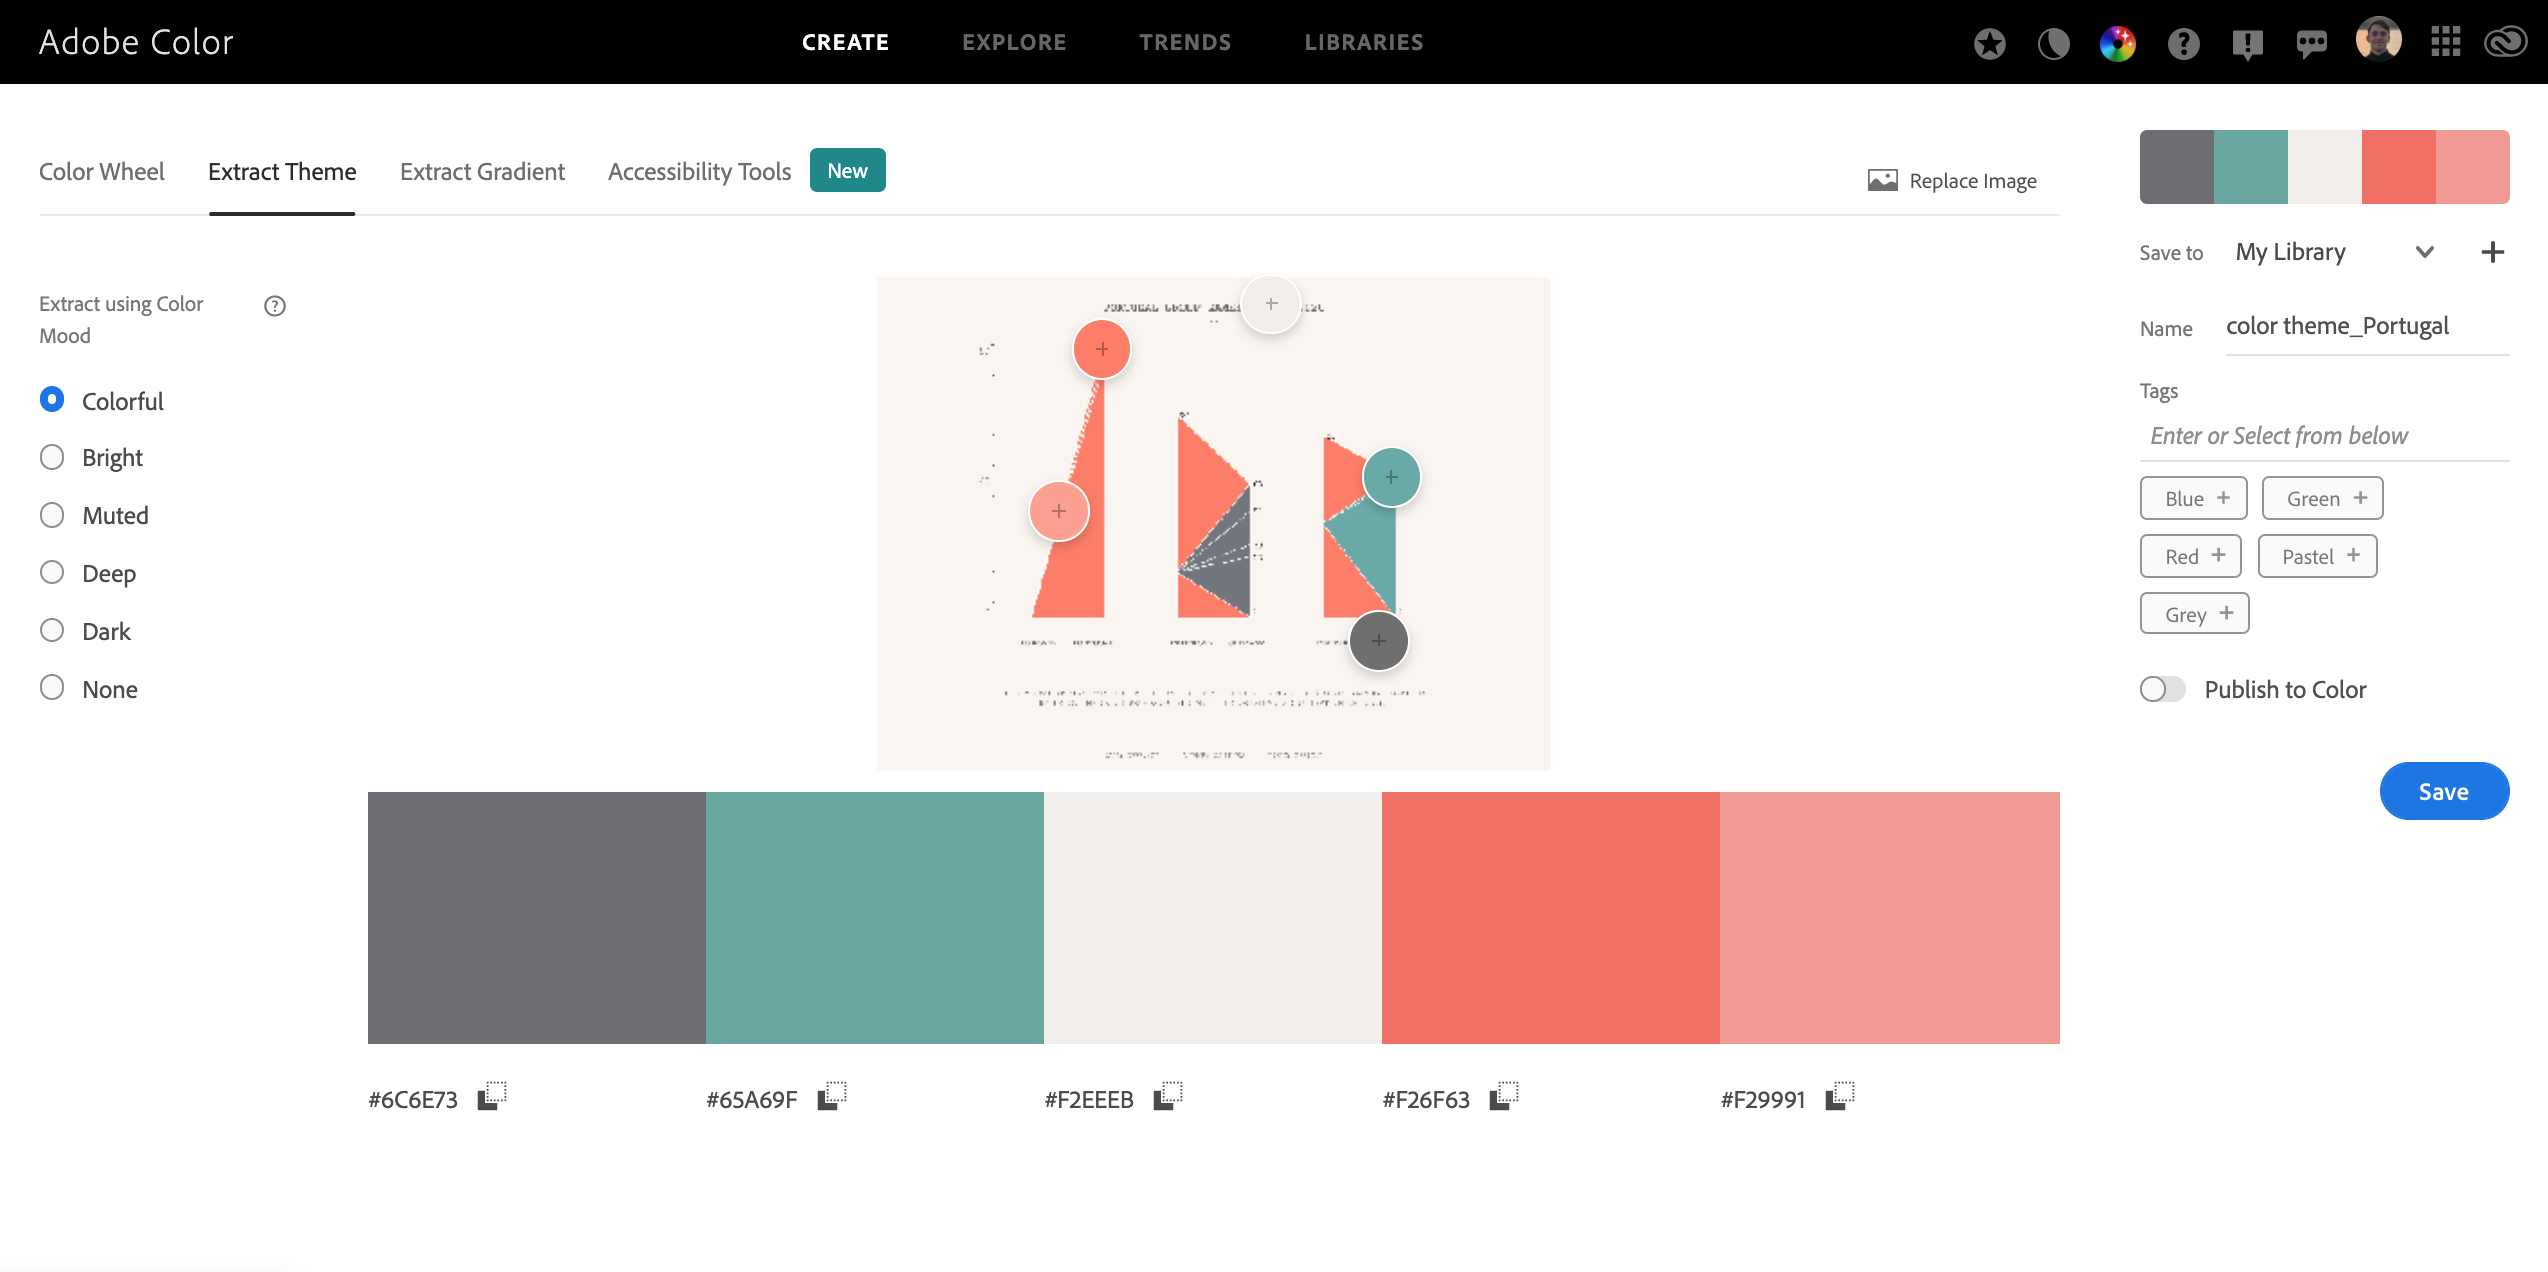Click the teal color swatch in palette

coord(874,917)
